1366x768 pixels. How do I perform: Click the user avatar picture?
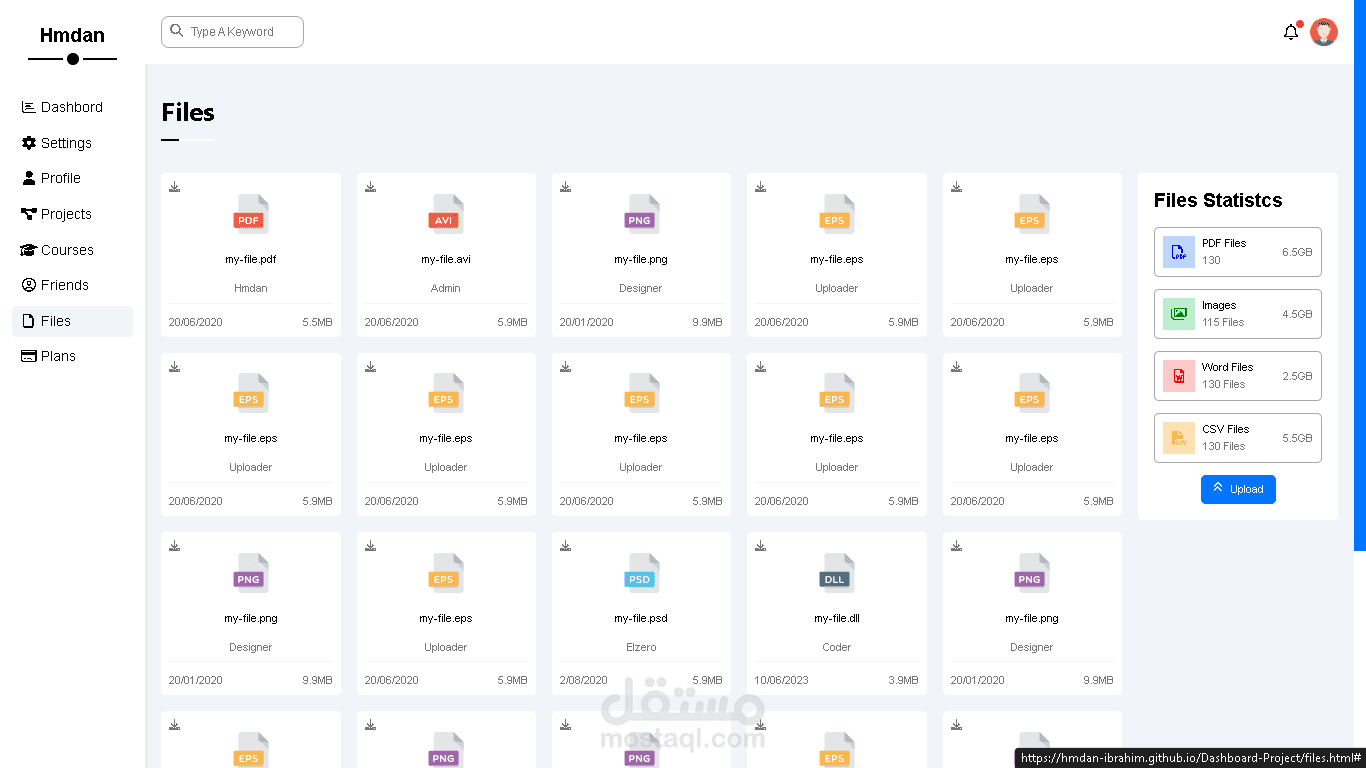(x=1324, y=32)
